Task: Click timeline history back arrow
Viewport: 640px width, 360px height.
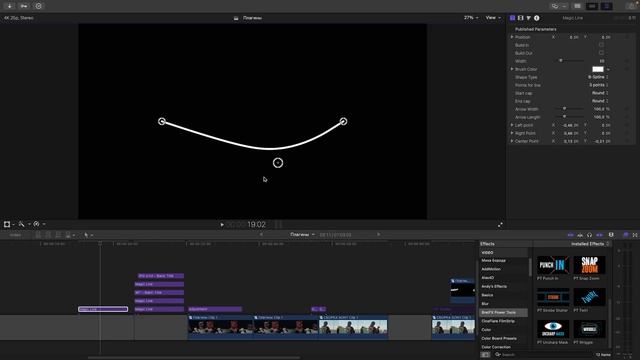Action: [x=261, y=235]
